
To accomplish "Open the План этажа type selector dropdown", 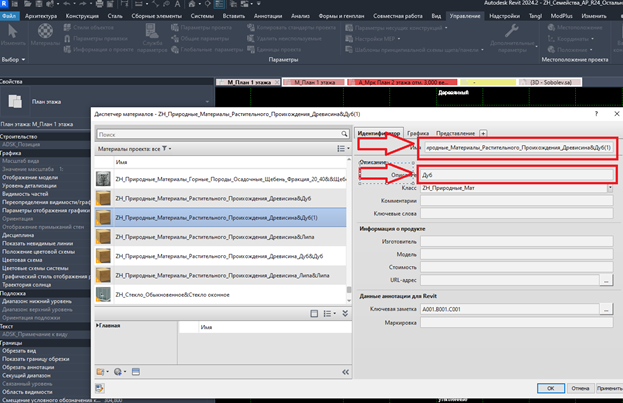I will click(x=207, y=102).
